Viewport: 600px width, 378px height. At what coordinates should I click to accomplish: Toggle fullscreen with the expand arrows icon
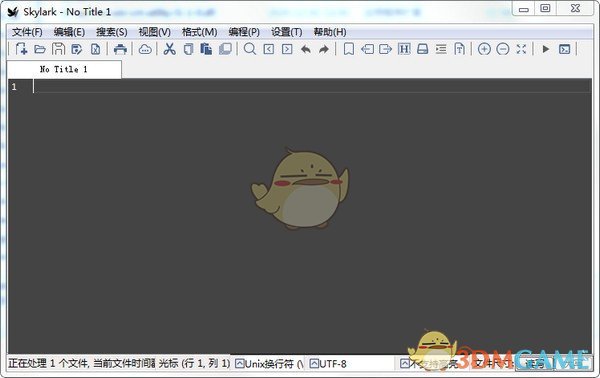pos(521,49)
